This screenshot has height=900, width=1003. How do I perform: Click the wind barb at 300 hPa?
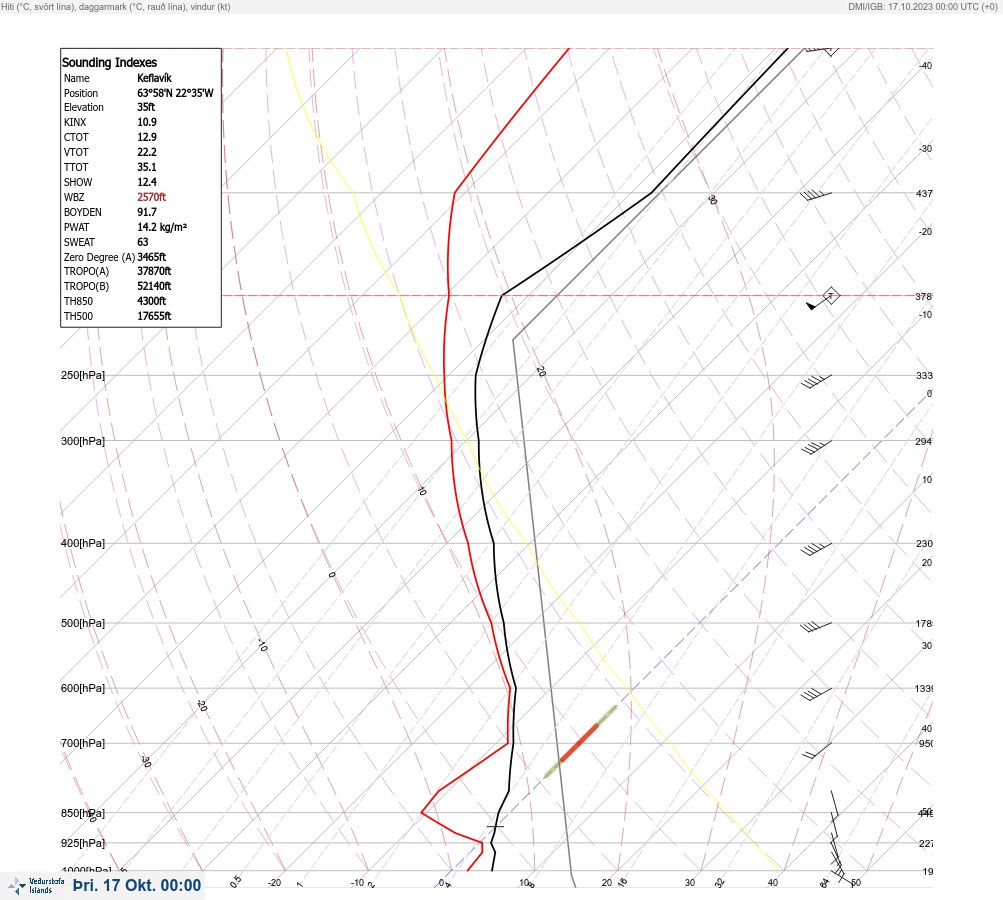coord(816,447)
